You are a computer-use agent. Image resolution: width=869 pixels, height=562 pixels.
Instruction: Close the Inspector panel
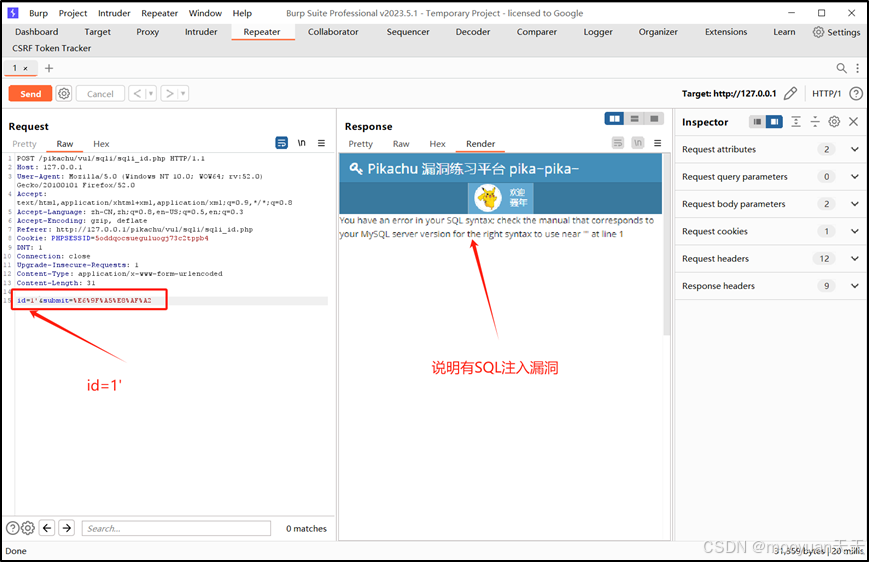click(853, 122)
